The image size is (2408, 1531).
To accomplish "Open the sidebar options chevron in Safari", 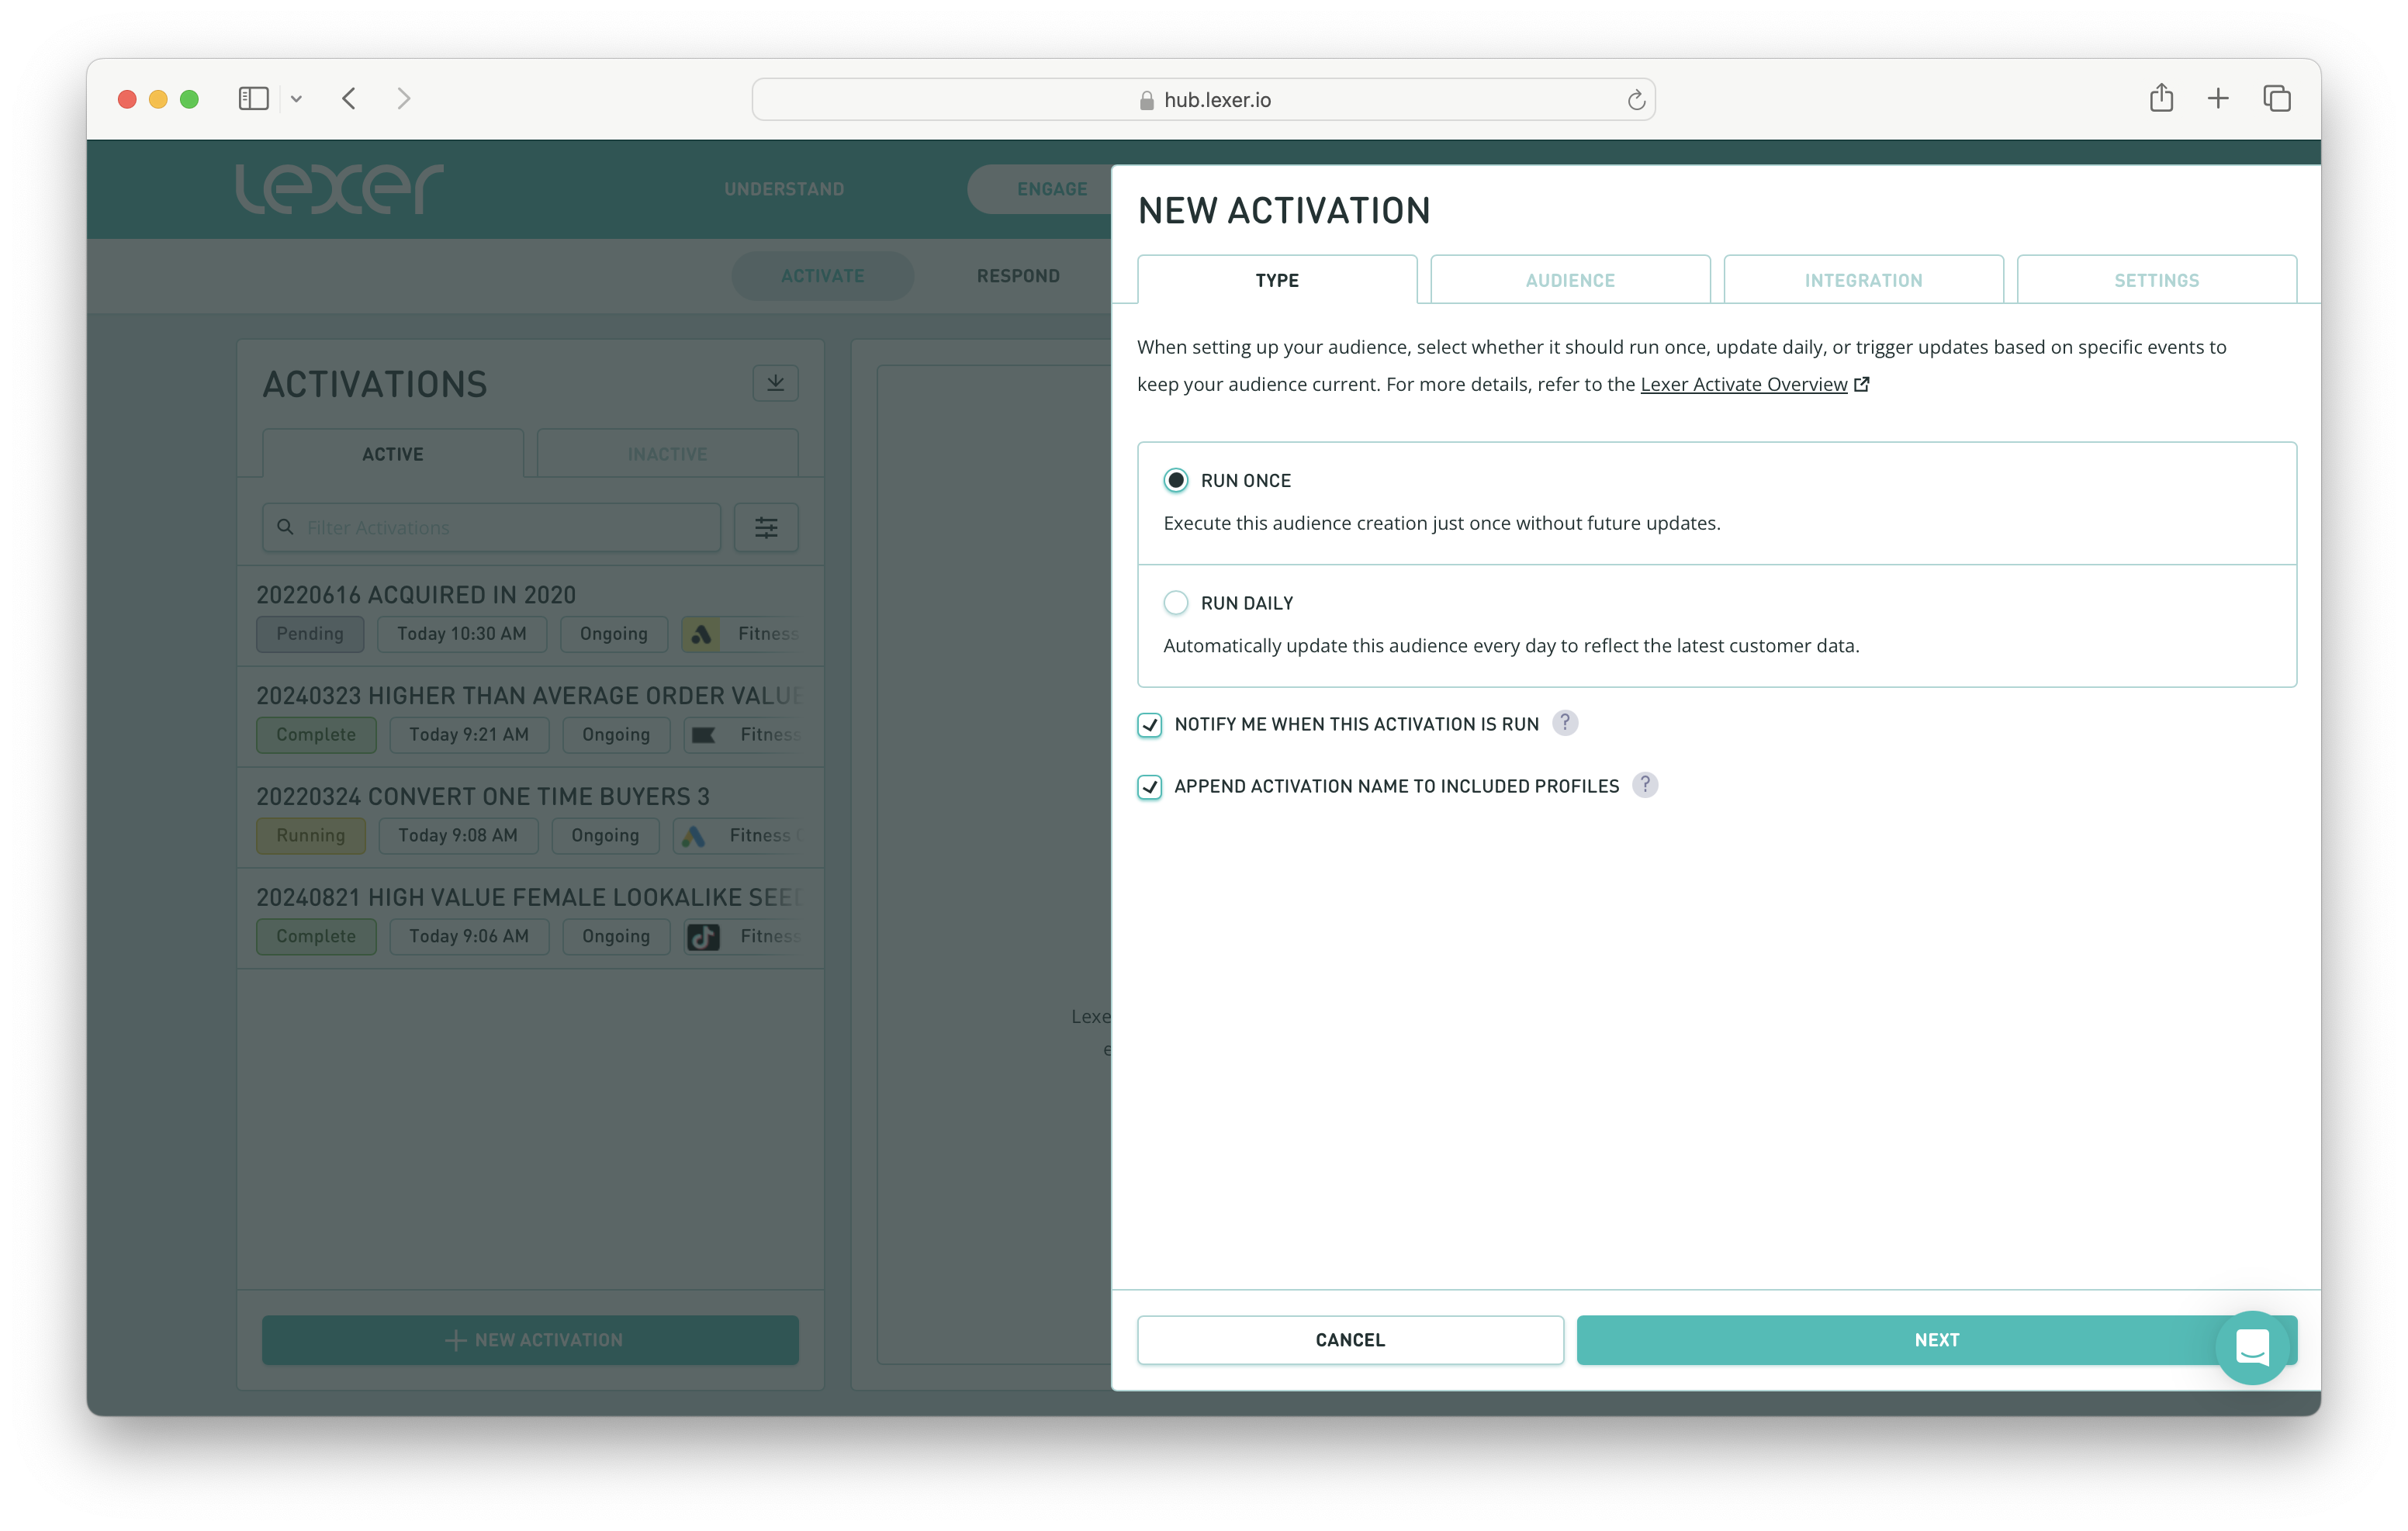I will pos(296,99).
